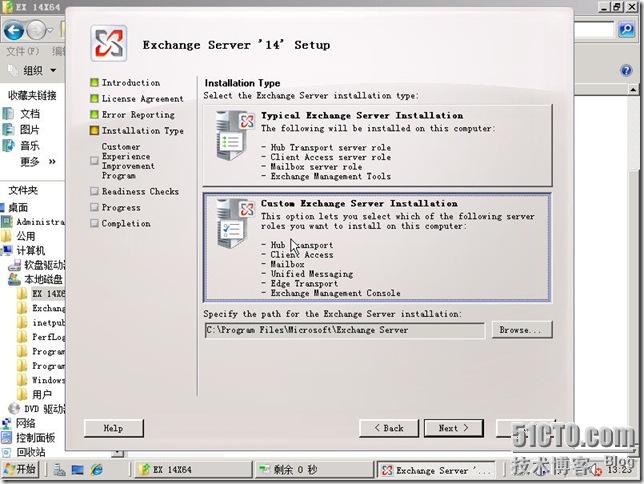Click the Readiness Checks step box
The height and width of the screenshot is (484, 644).
point(94,191)
